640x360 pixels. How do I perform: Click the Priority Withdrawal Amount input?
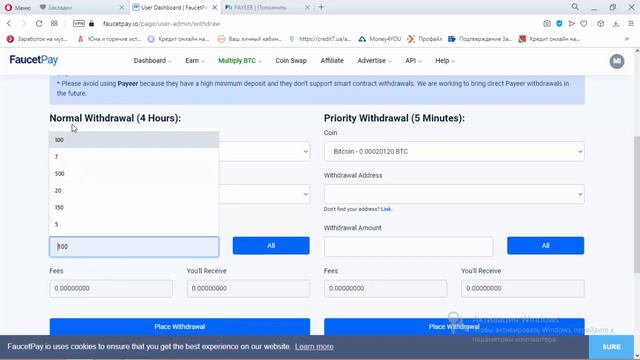click(408, 247)
